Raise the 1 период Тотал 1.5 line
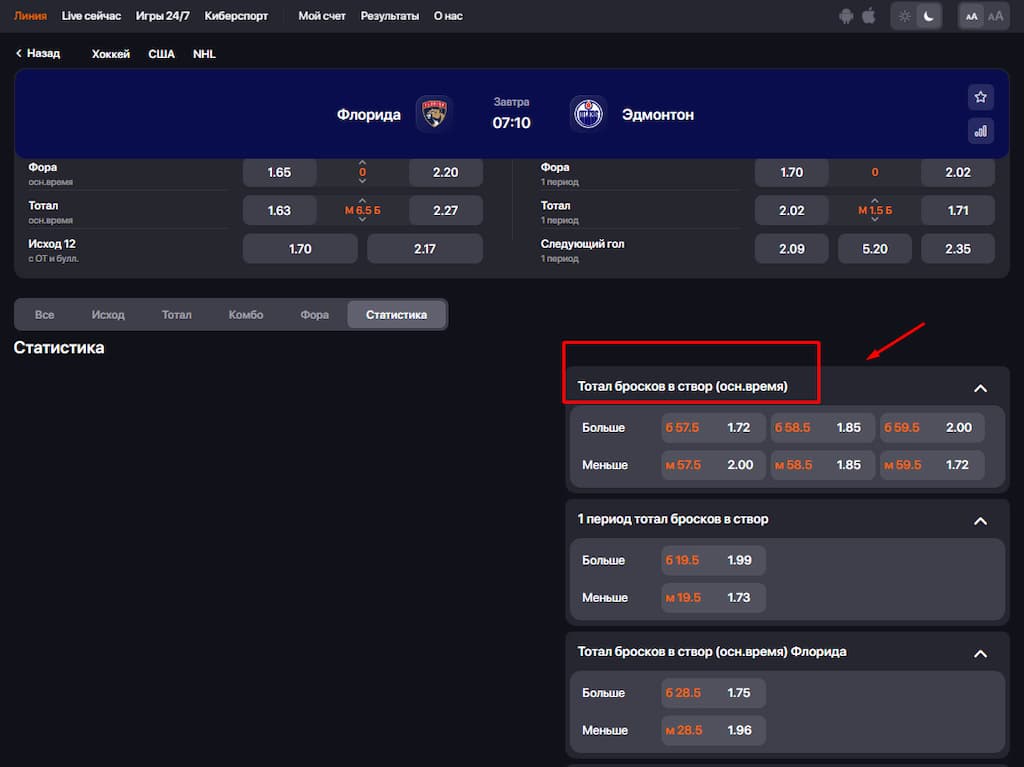This screenshot has height=767, width=1024. point(874,201)
